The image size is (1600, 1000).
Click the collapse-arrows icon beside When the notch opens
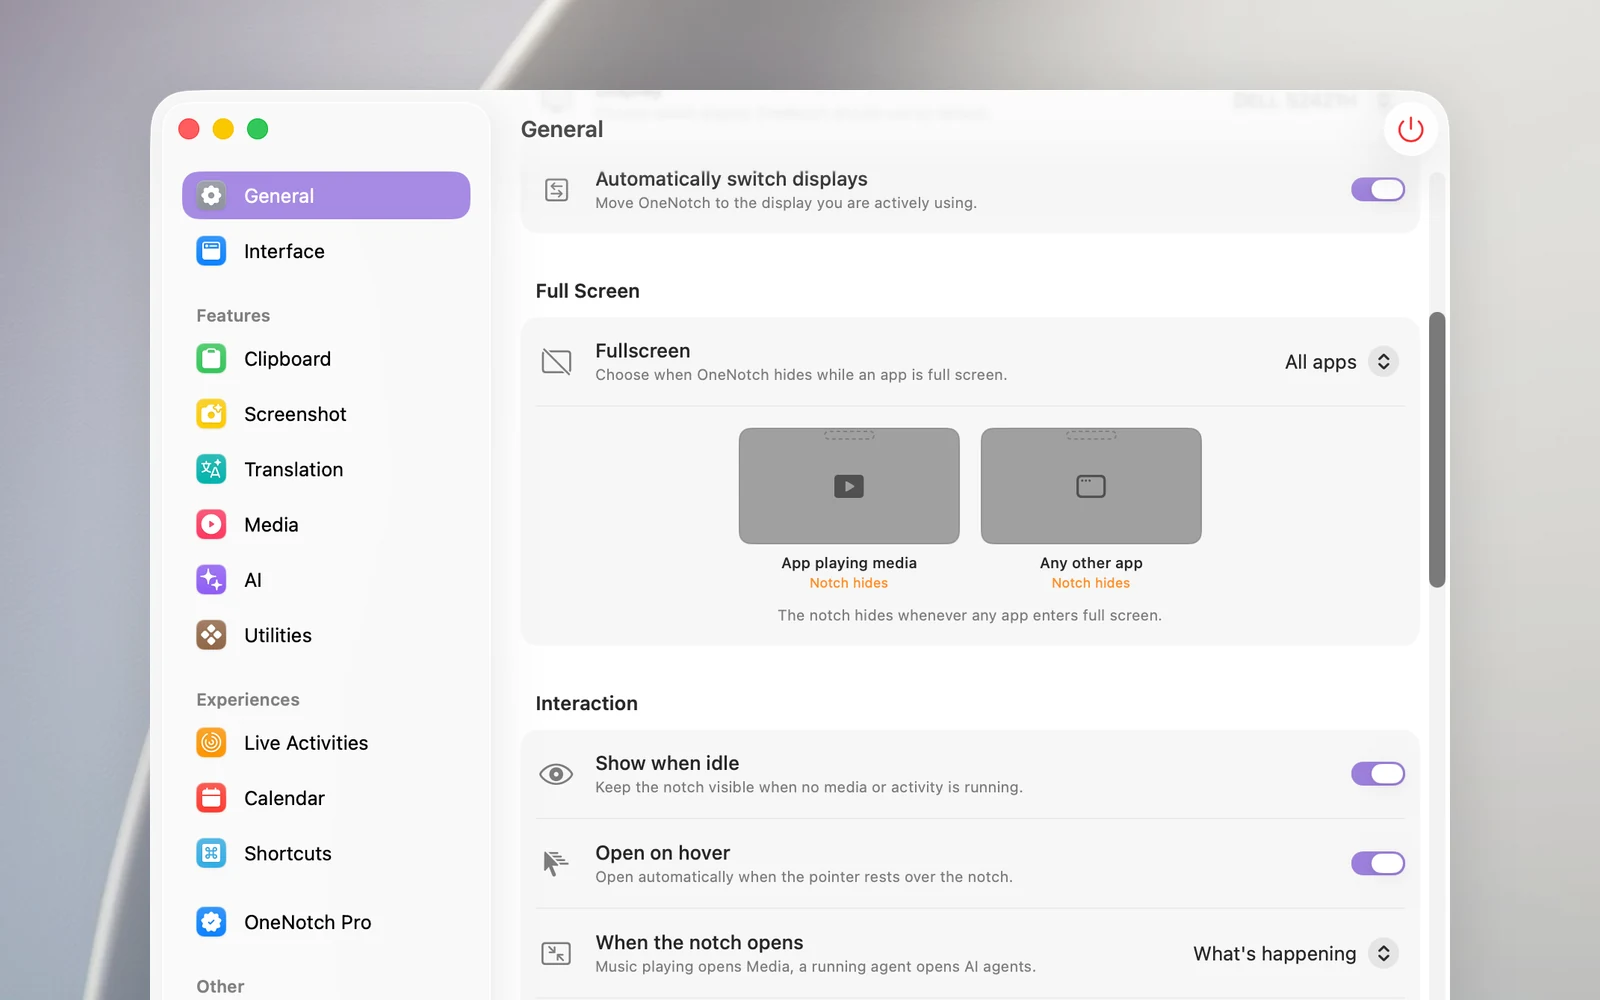click(x=556, y=953)
